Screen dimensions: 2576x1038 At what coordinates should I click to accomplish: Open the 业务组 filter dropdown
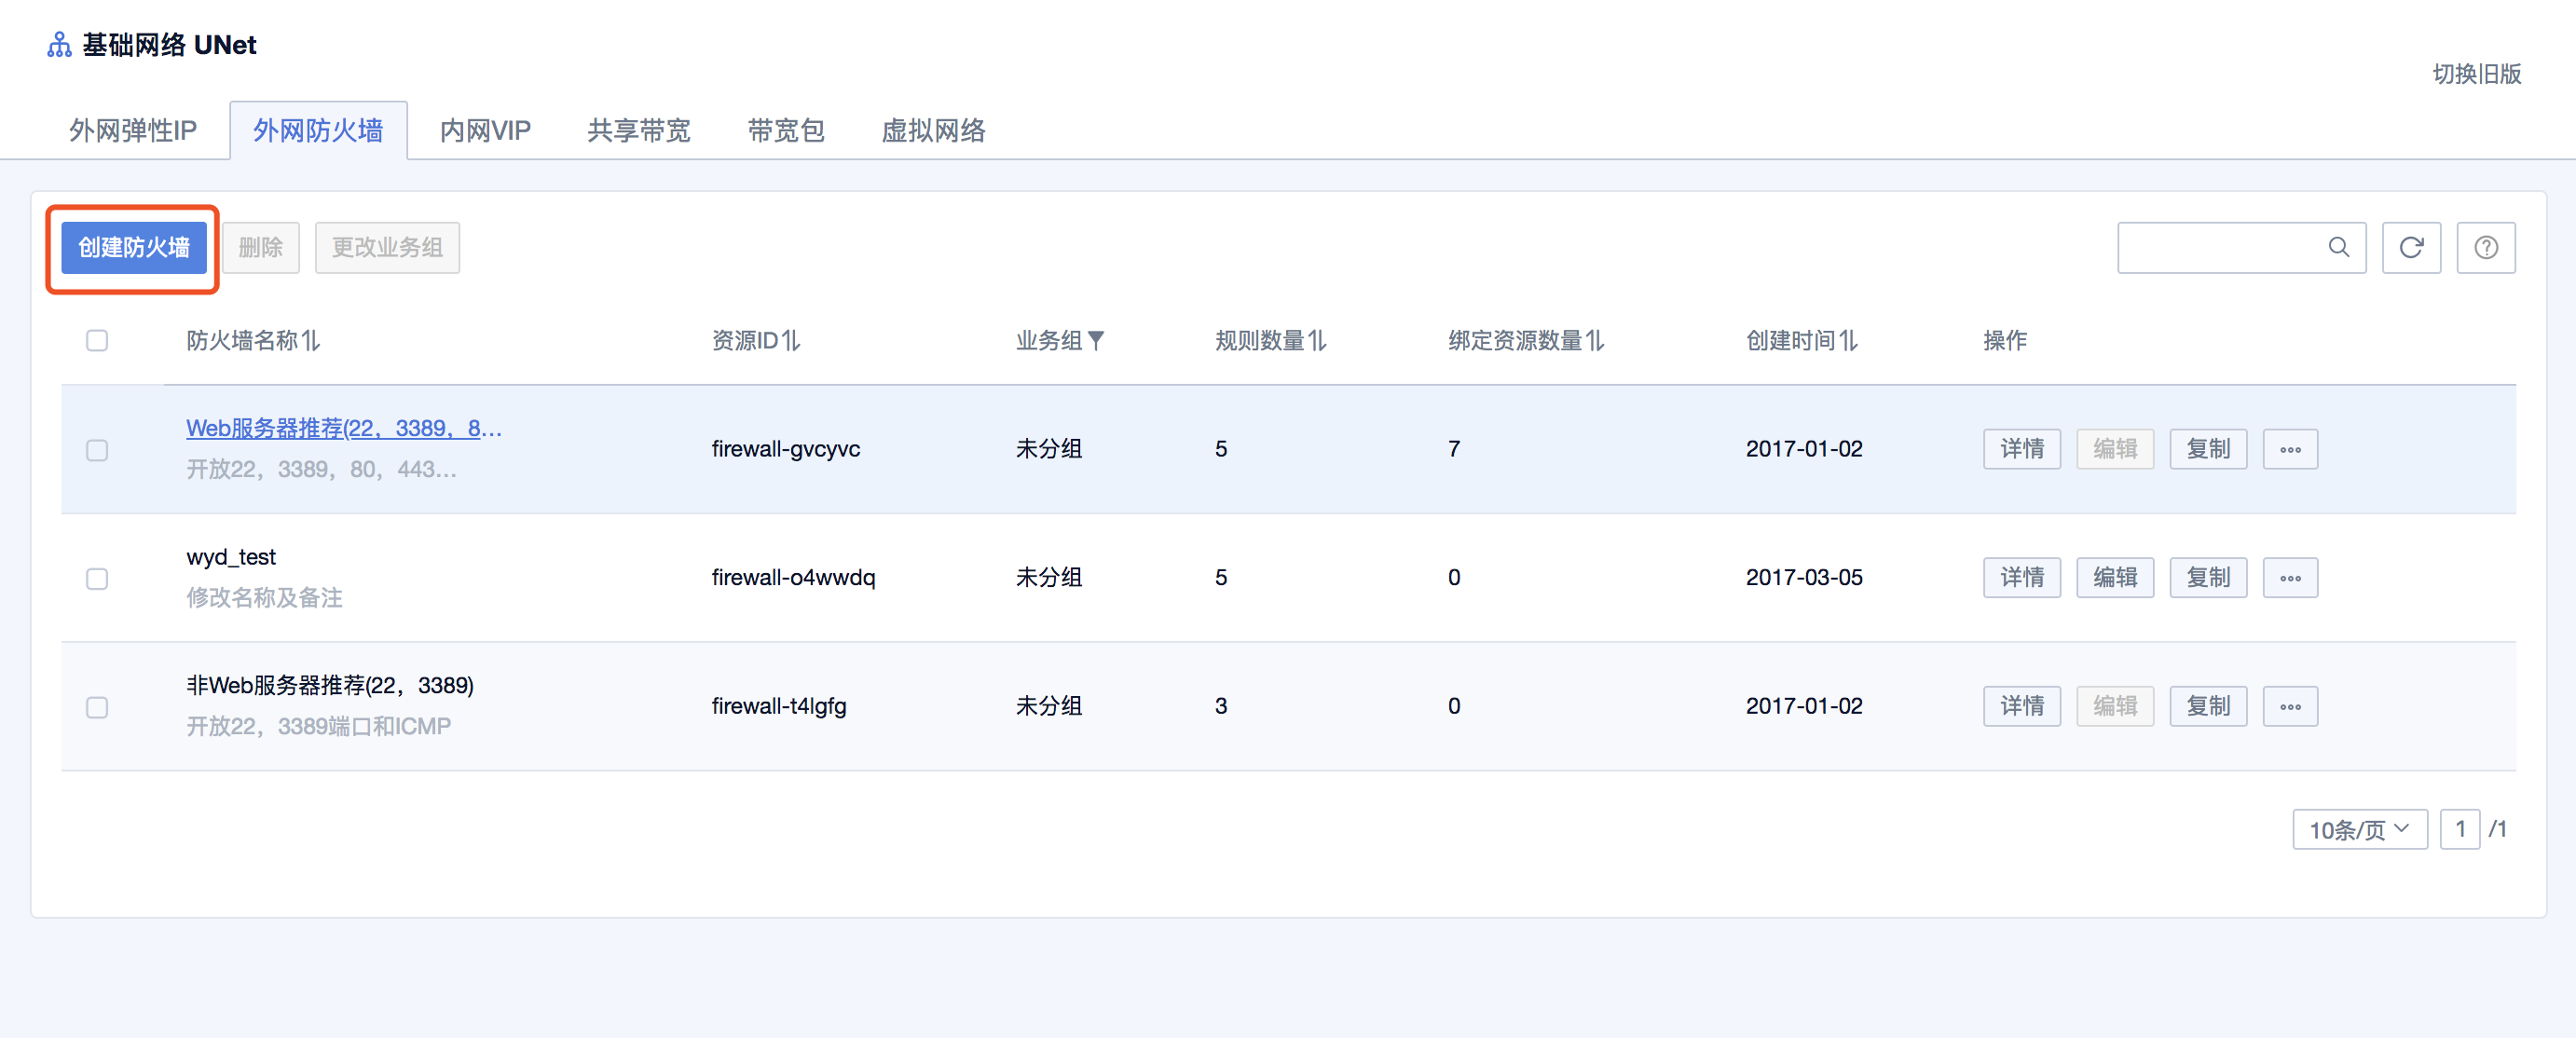pos(1096,341)
